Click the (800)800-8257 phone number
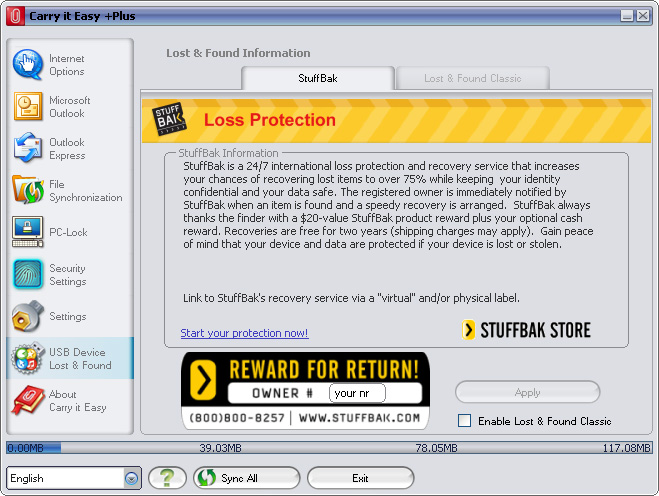 click(x=237, y=418)
